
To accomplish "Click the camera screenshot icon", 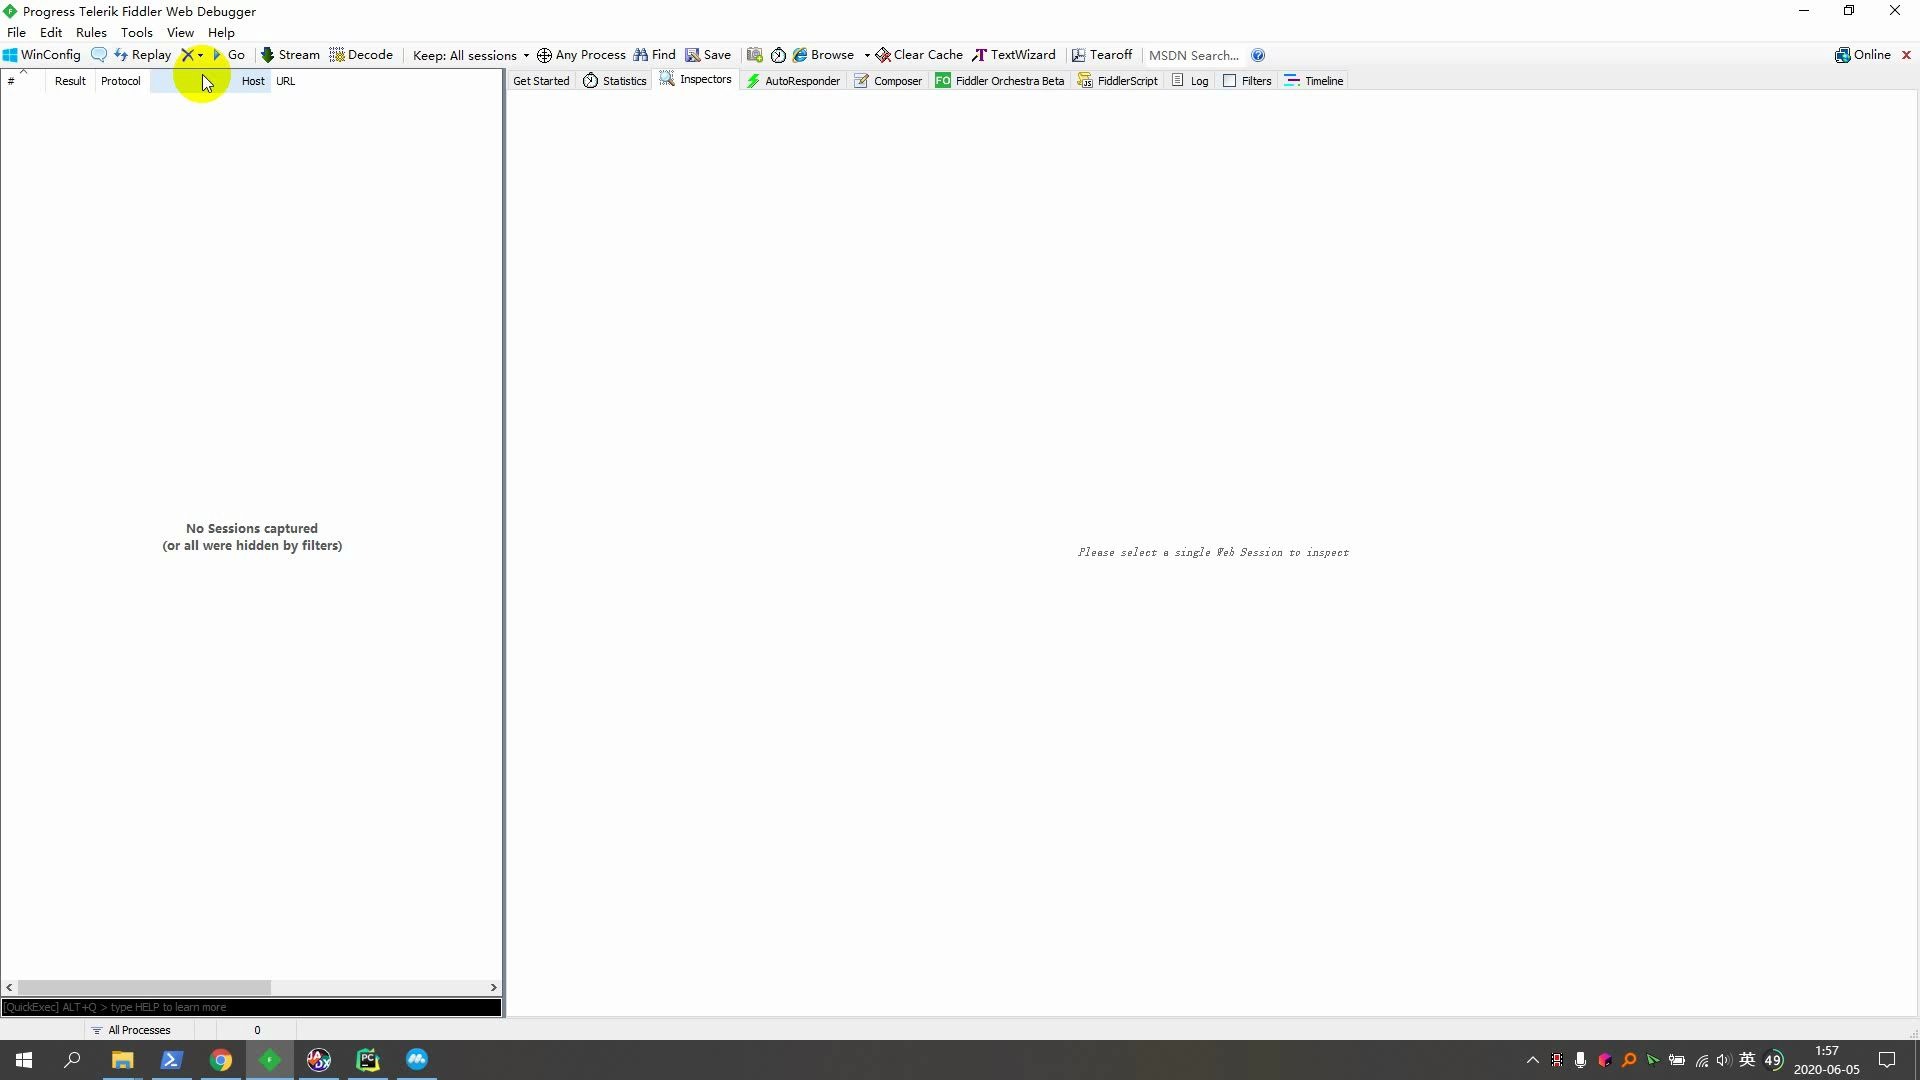I will tap(755, 55).
